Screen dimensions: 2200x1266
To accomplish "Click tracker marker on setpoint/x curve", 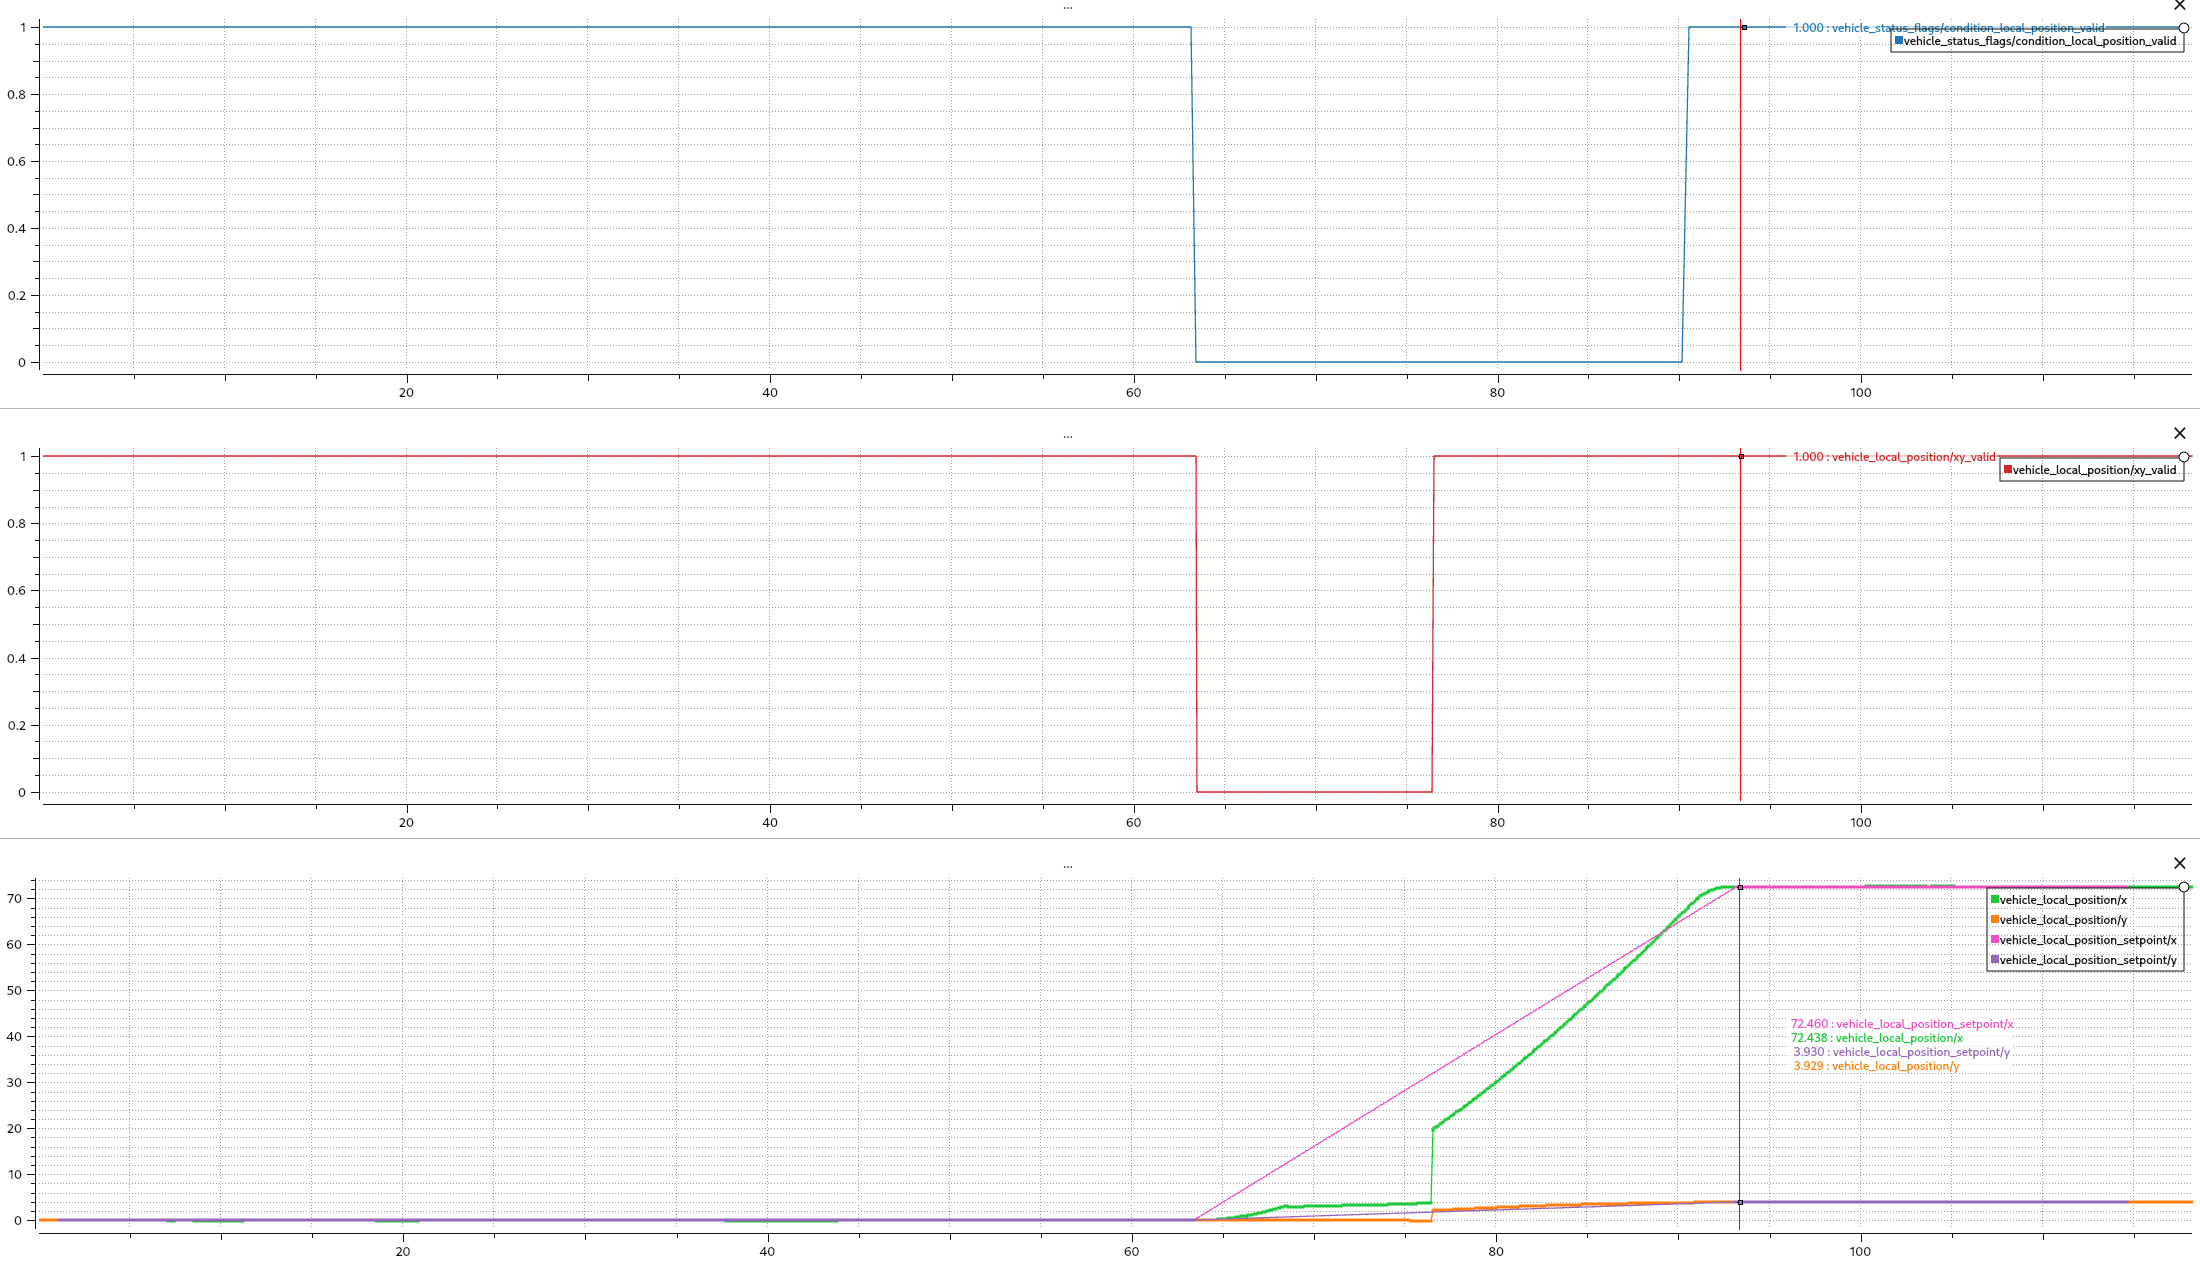I will pos(1740,887).
